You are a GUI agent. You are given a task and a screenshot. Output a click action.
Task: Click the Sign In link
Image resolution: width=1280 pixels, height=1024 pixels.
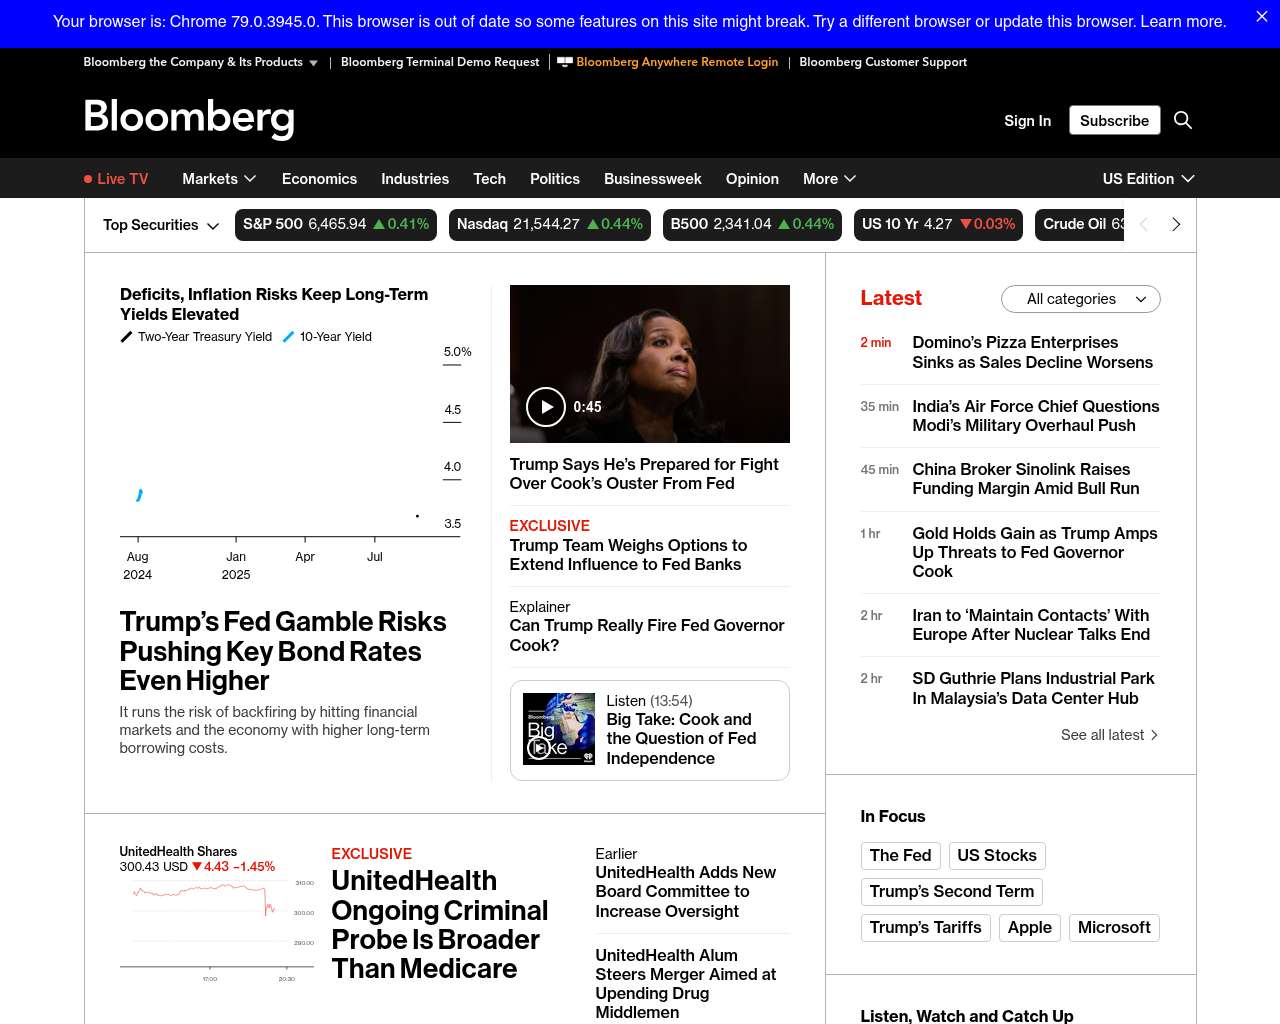tap(1027, 120)
